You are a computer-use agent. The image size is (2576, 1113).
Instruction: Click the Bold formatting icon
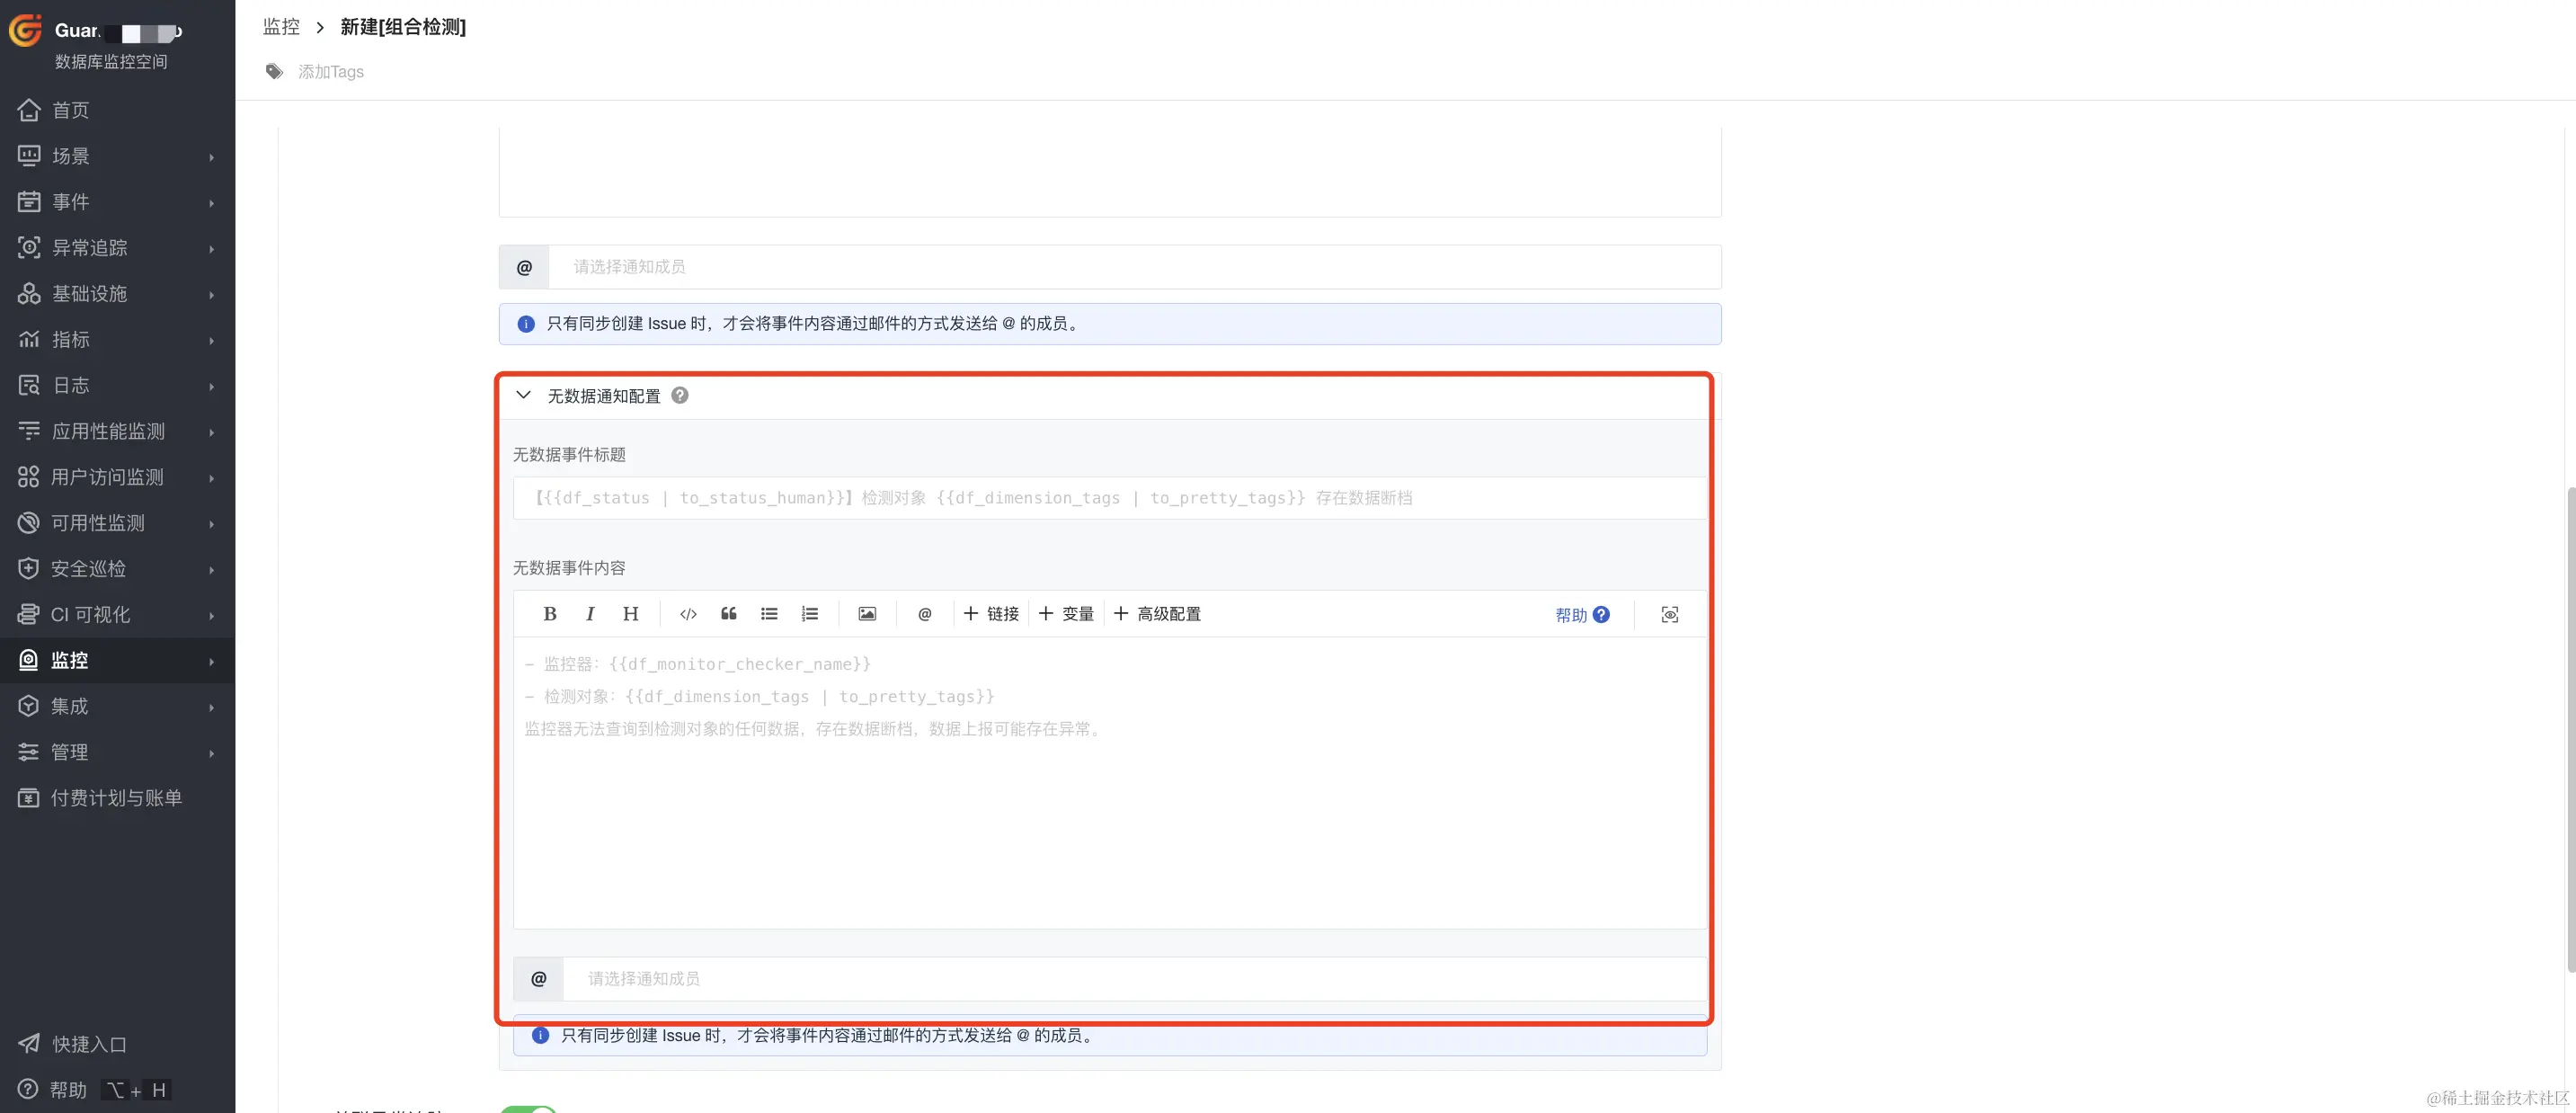click(x=549, y=614)
